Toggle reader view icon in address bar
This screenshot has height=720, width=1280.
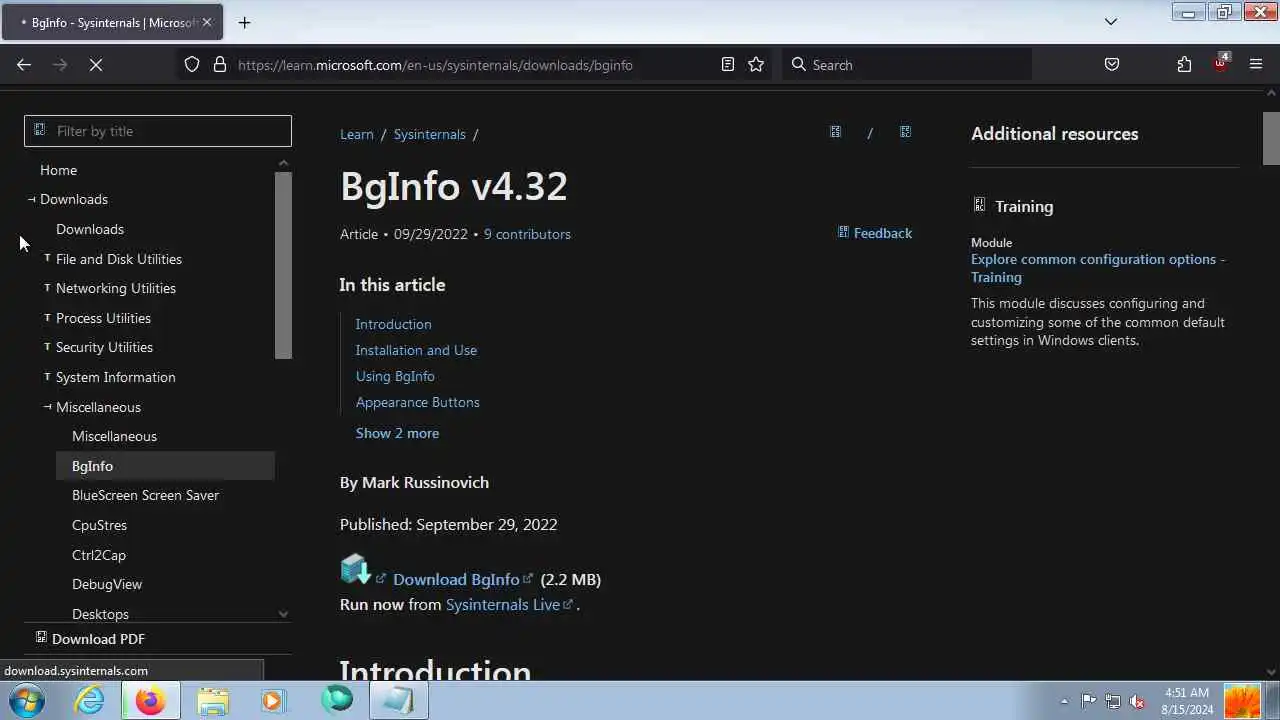coord(728,64)
